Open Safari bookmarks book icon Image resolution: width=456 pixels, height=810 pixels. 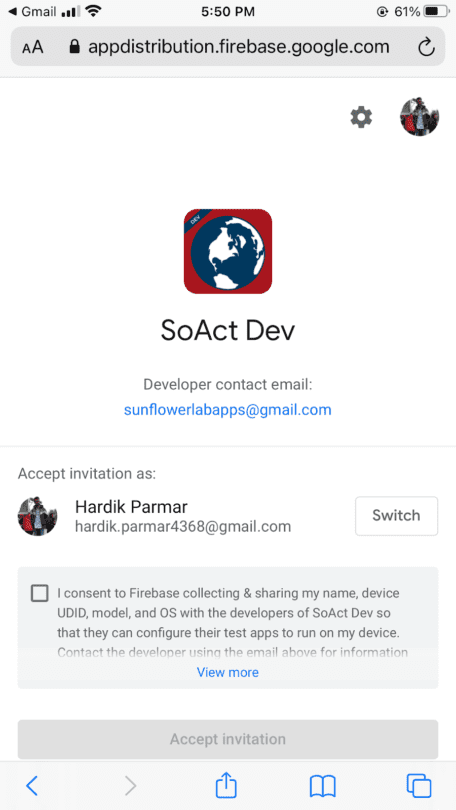323,786
